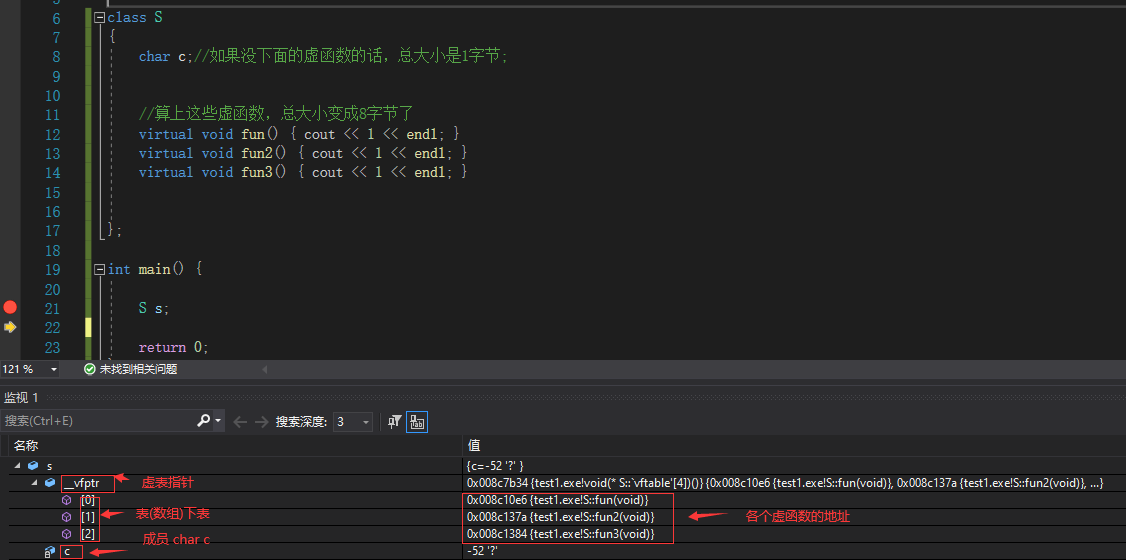The height and width of the screenshot is (560, 1126).
Task: Click the value 0x008c10e6 S::fun(void)
Action: click(x=558, y=500)
